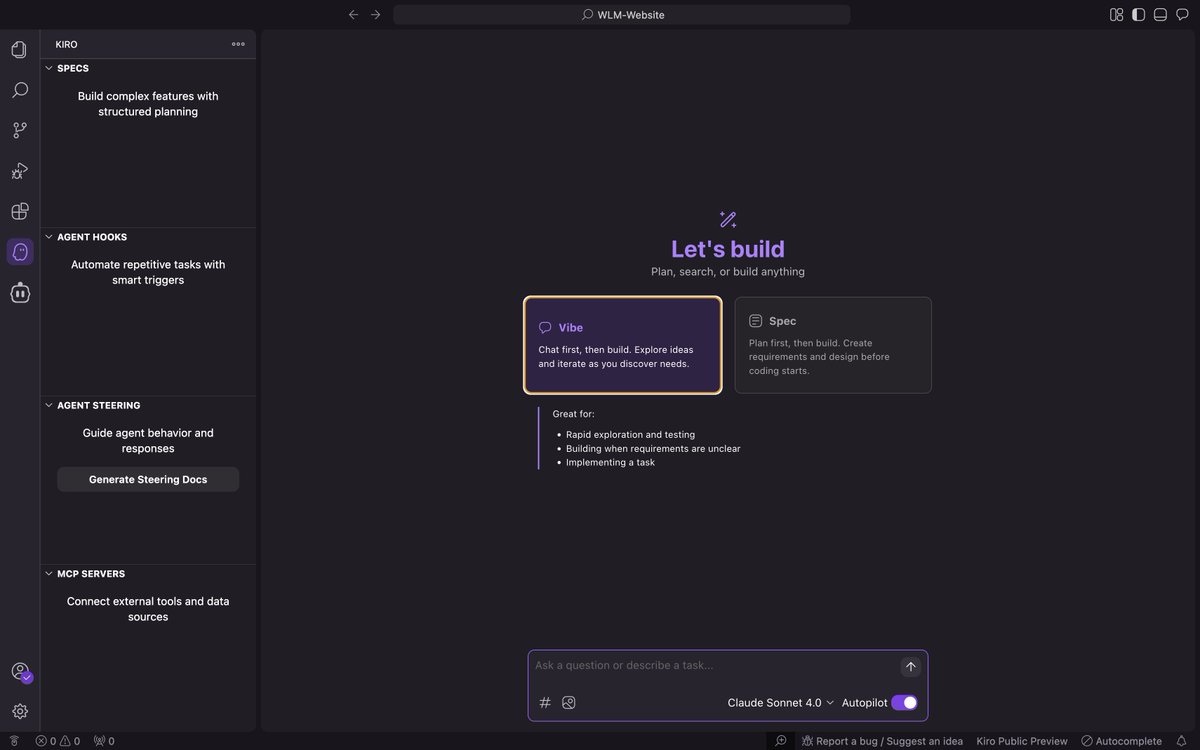
Task: Click the customize layout icon
Action: click(1116, 14)
